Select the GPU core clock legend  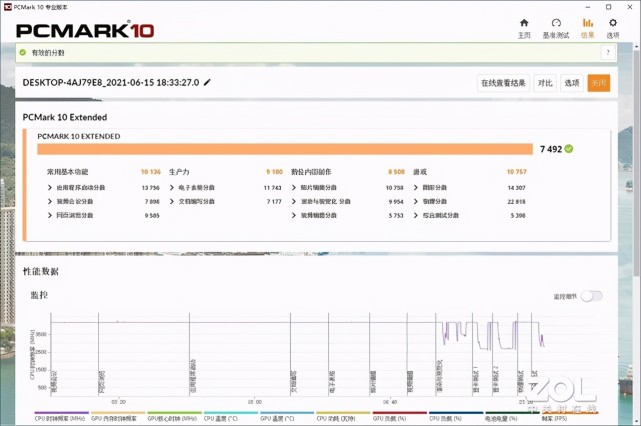click(x=175, y=417)
